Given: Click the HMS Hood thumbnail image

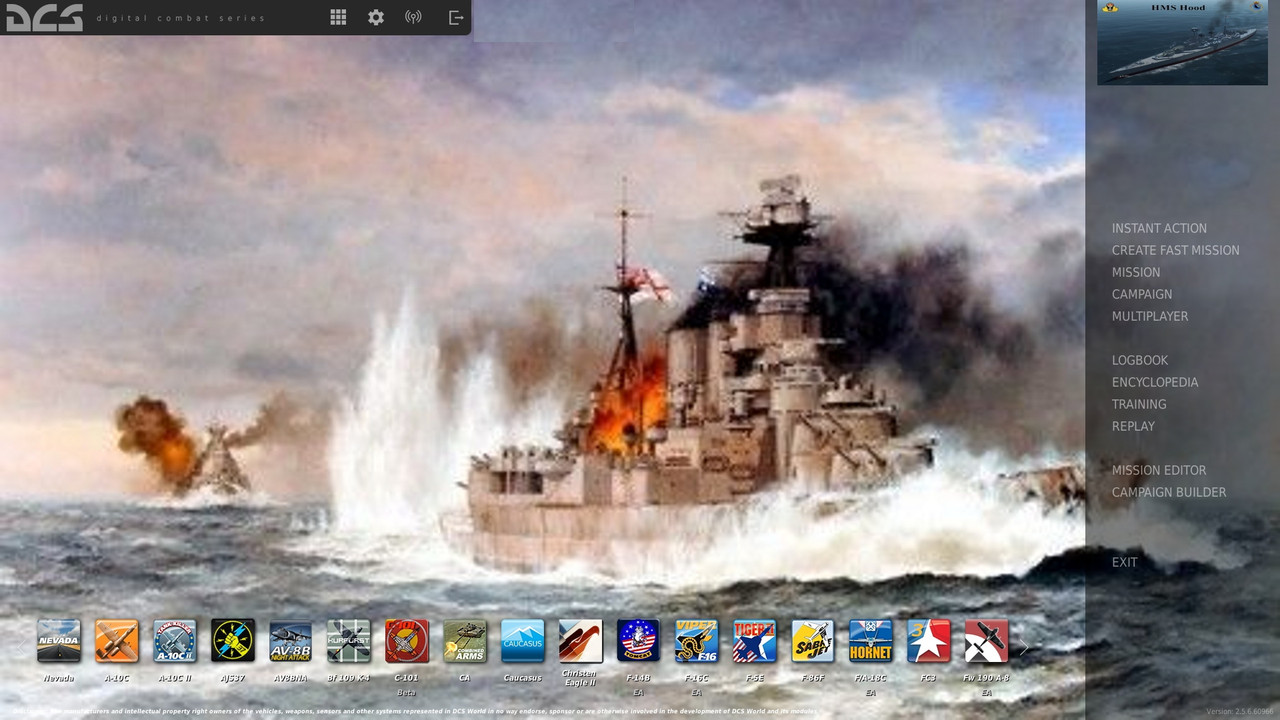Looking at the screenshot, I should point(1182,42).
